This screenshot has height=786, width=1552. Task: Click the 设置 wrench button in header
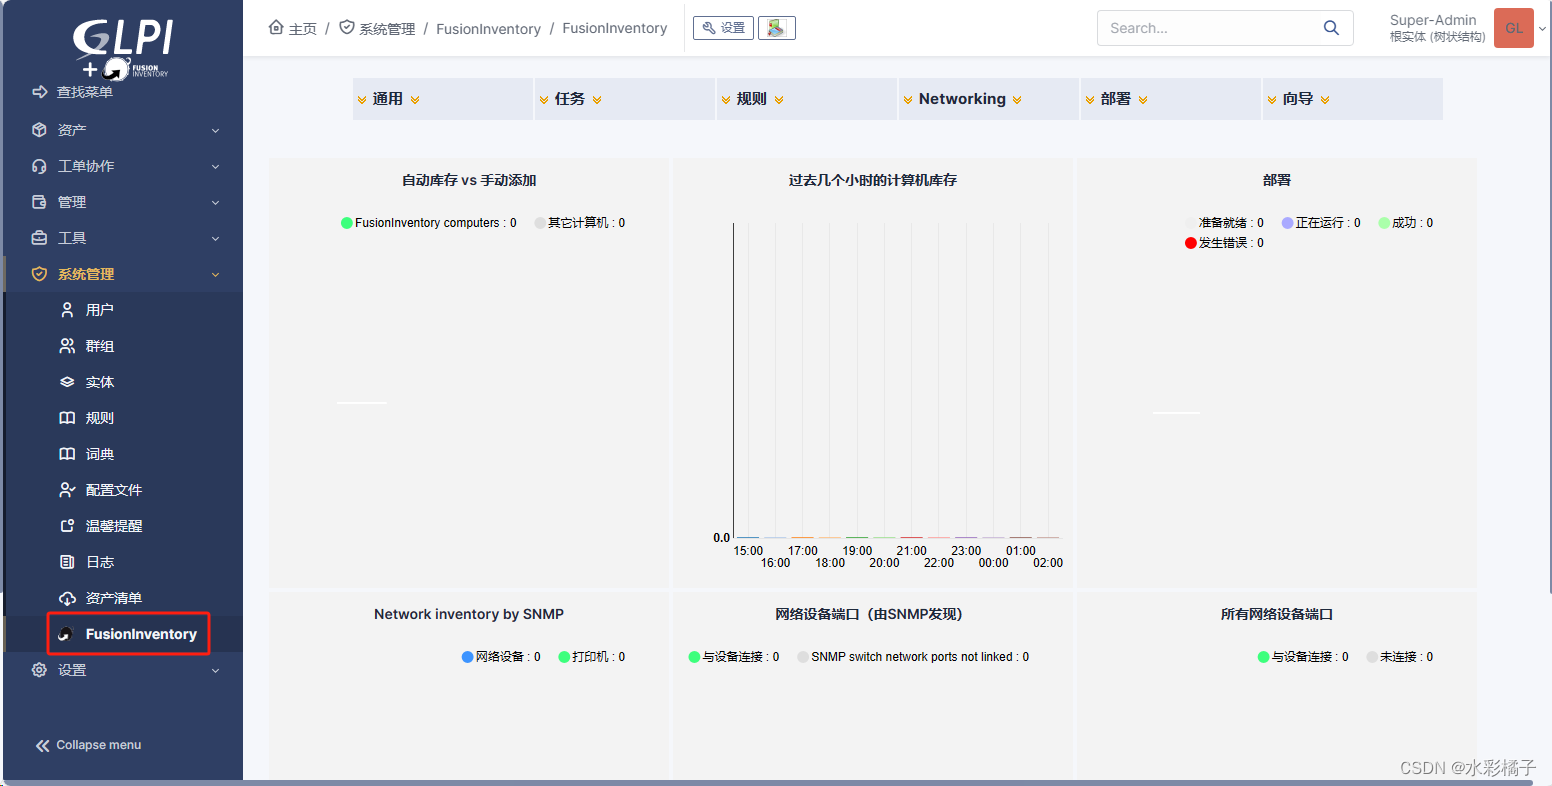pyautogui.click(x=723, y=28)
